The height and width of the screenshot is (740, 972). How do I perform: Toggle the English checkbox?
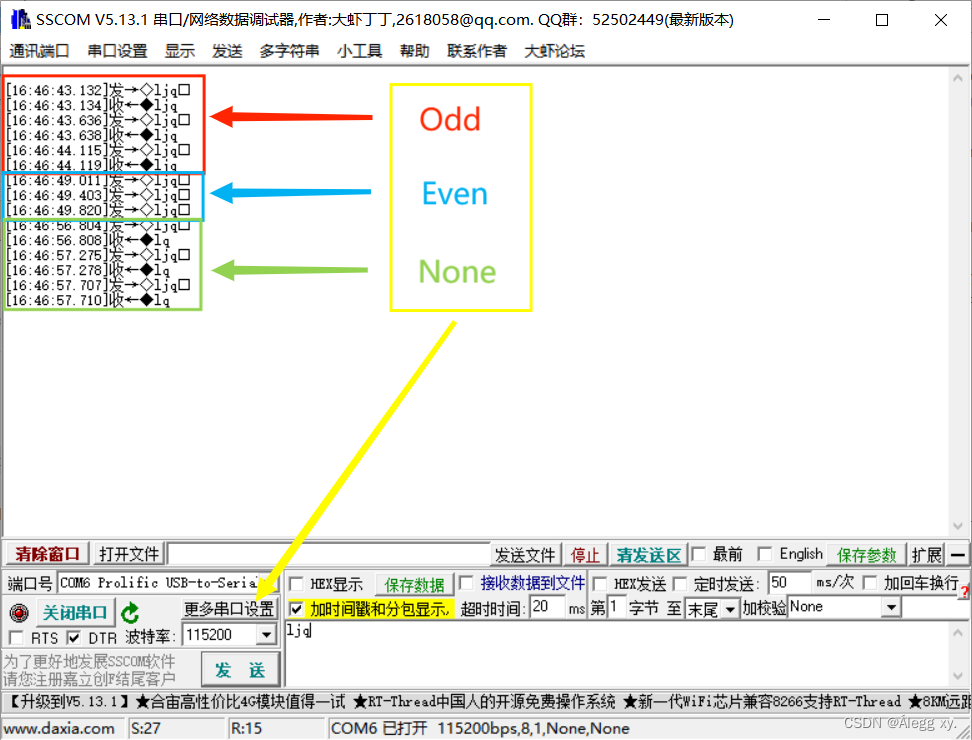pyautogui.click(x=765, y=553)
